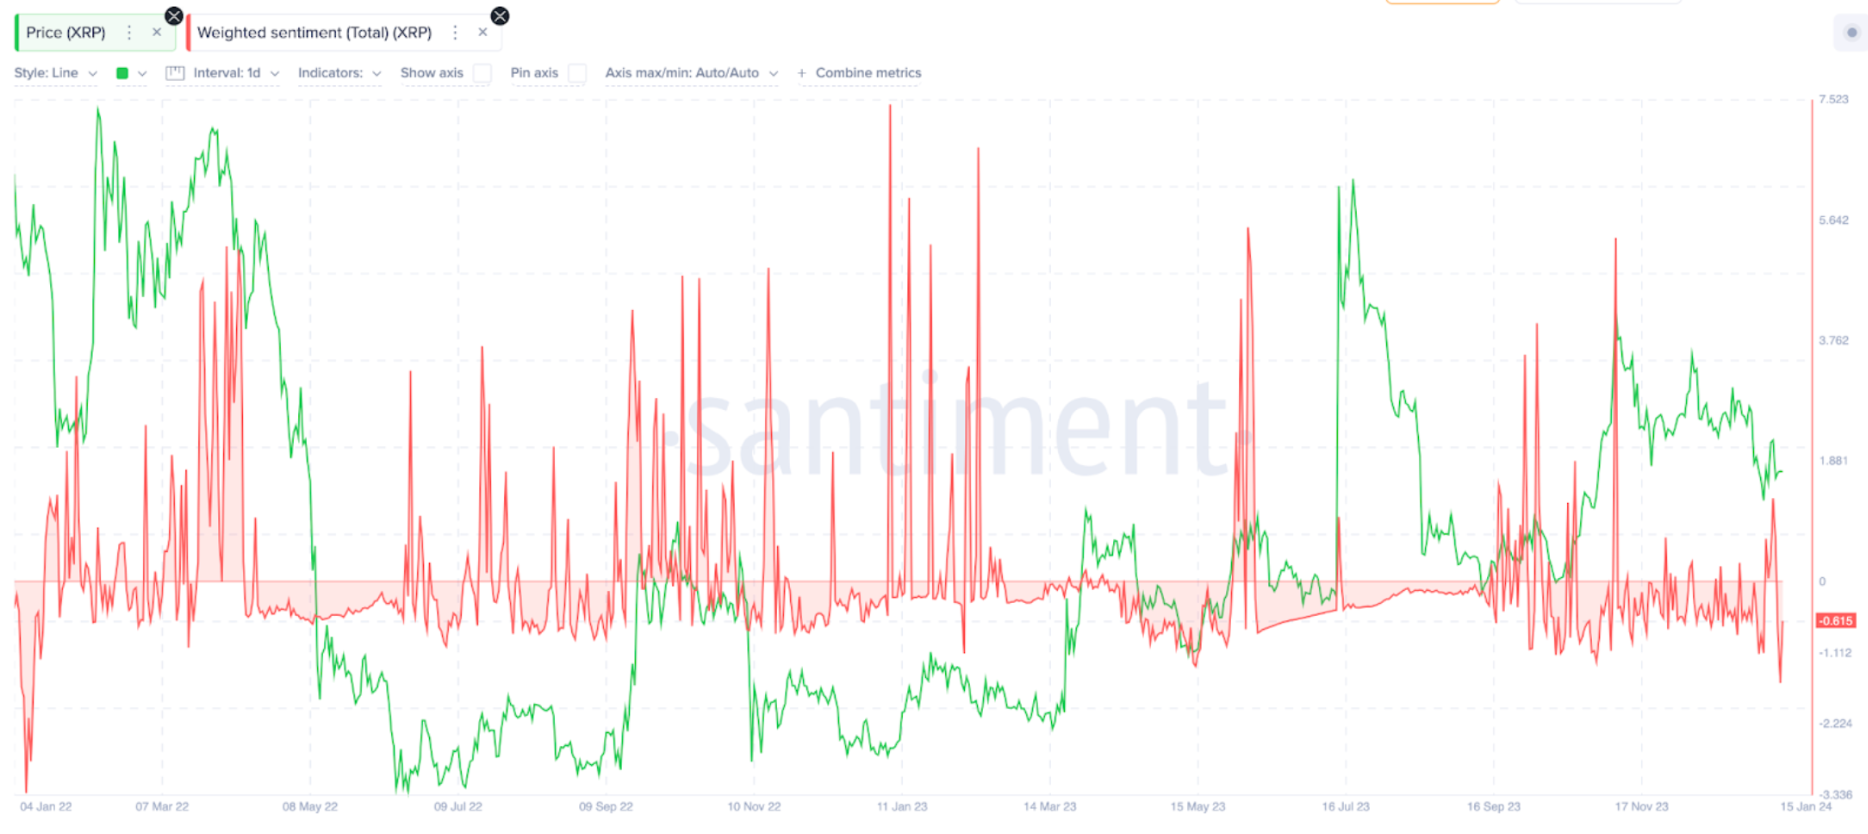1868x834 pixels.
Task: Click the 09 Sep 22 date label
Action: pyautogui.click(x=606, y=806)
